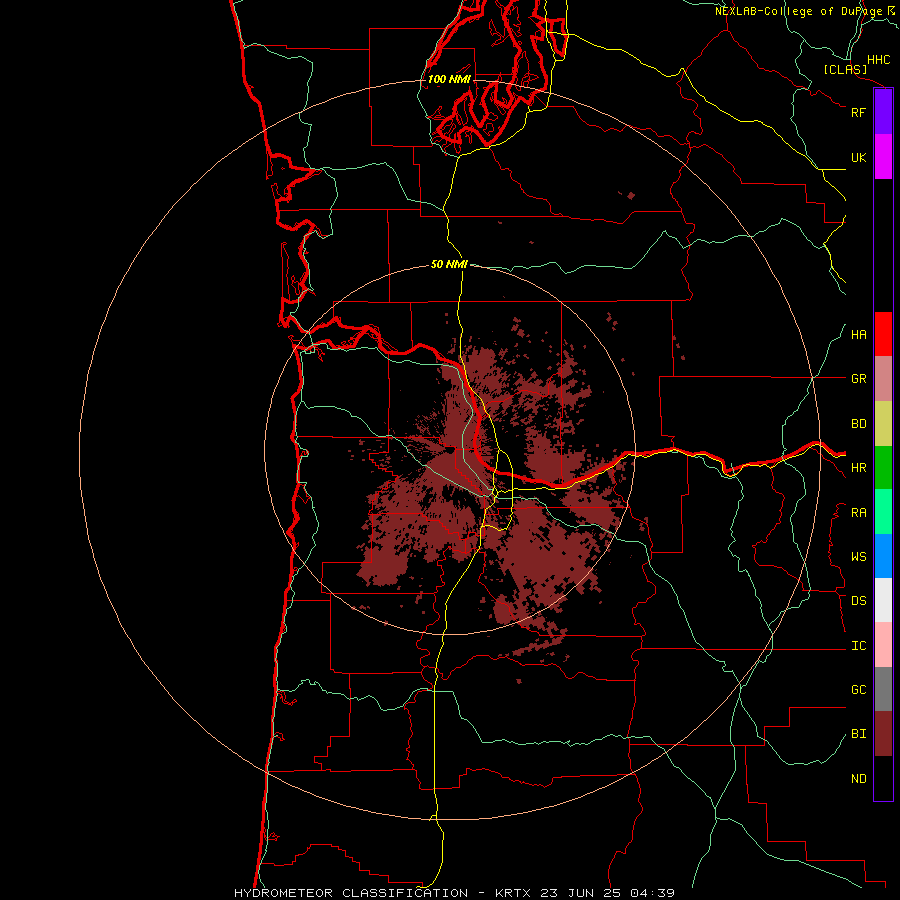The height and width of the screenshot is (900, 900).
Task: Click the green HR heavy rain swatch
Action: point(883,468)
